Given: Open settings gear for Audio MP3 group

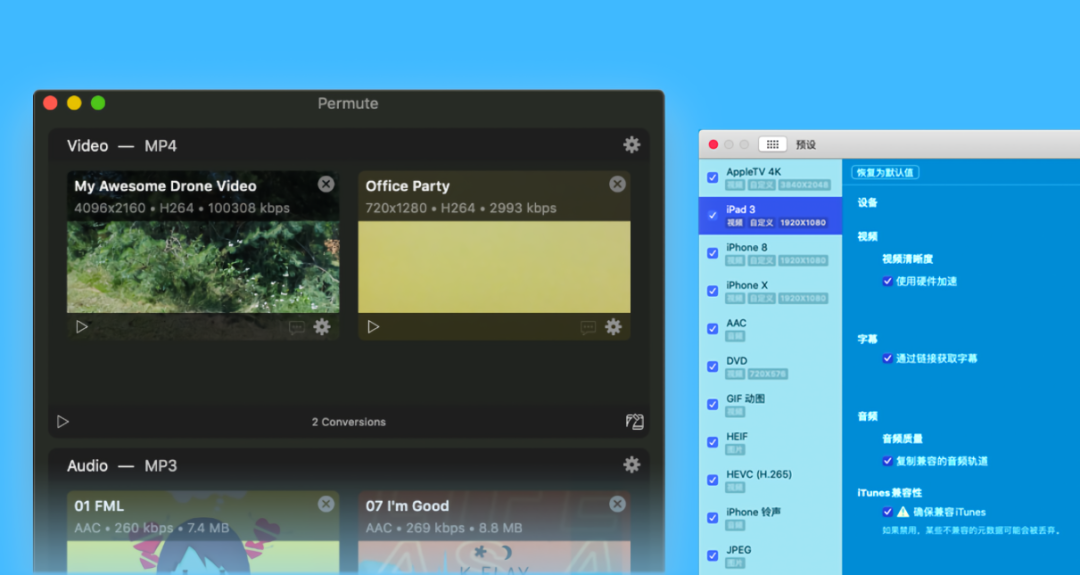Looking at the screenshot, I should tap(631, 465).
